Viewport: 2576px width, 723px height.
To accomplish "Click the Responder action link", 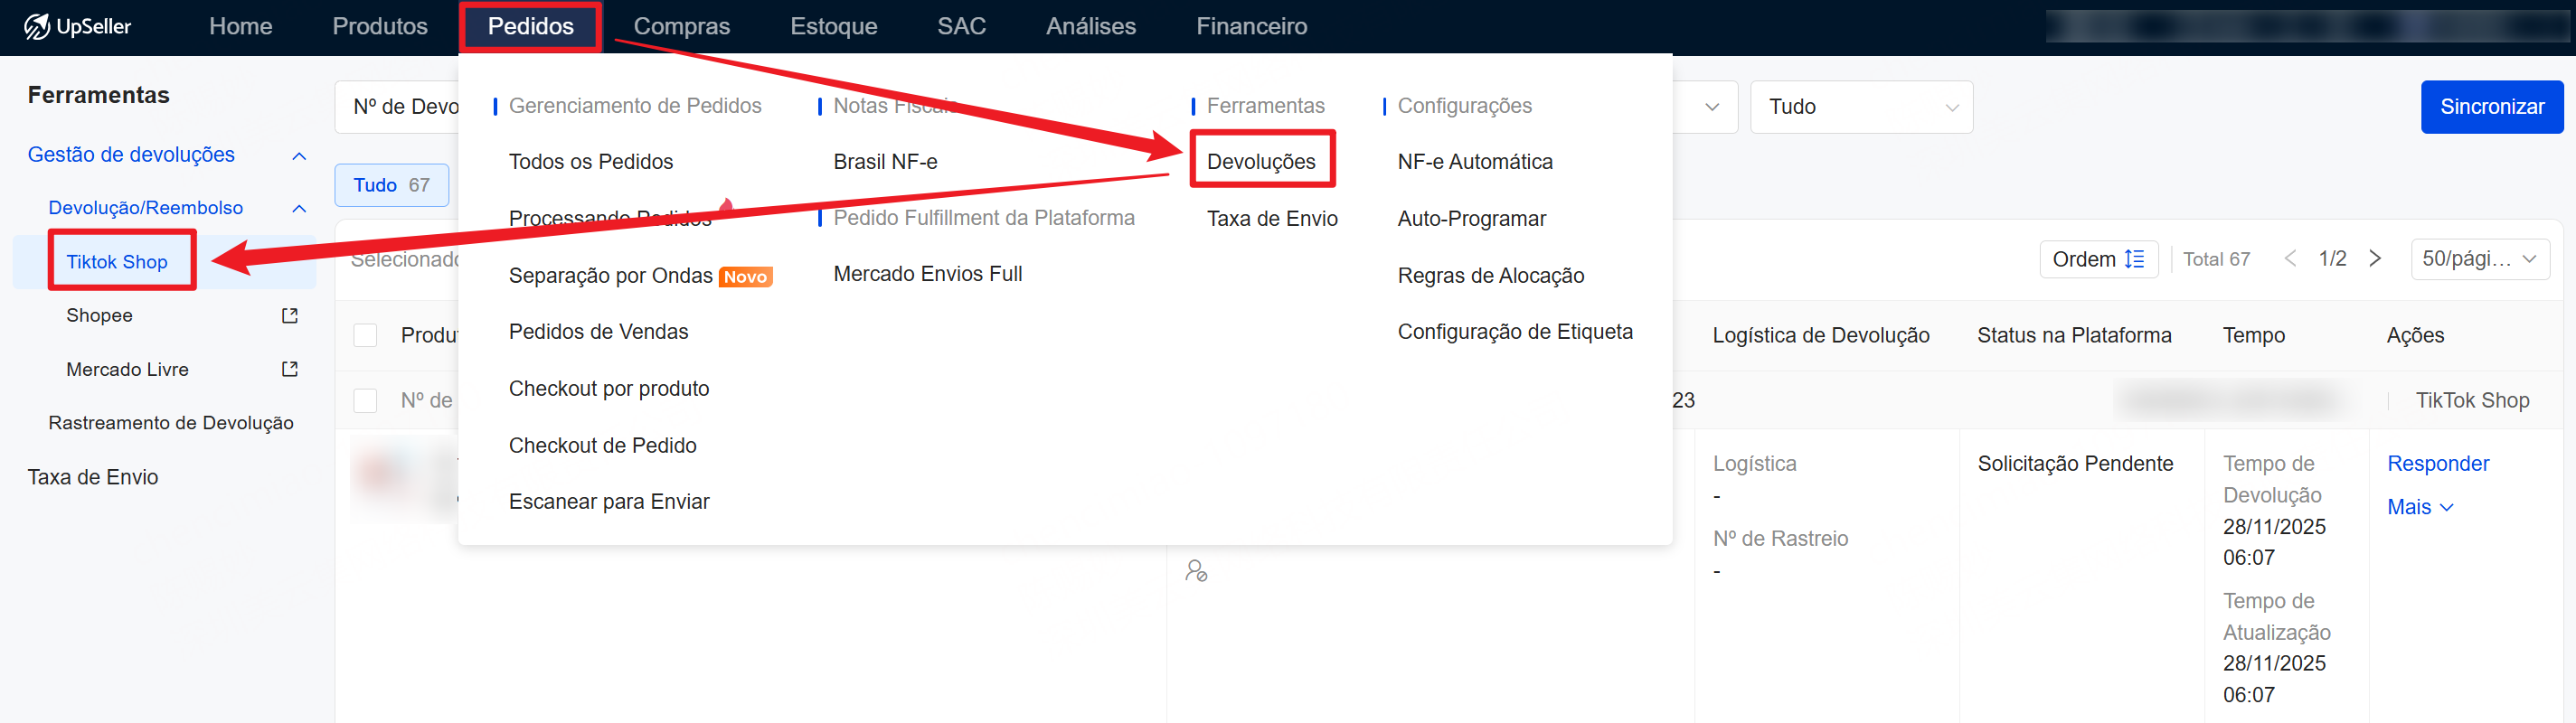I will (x=2437, y=464).
